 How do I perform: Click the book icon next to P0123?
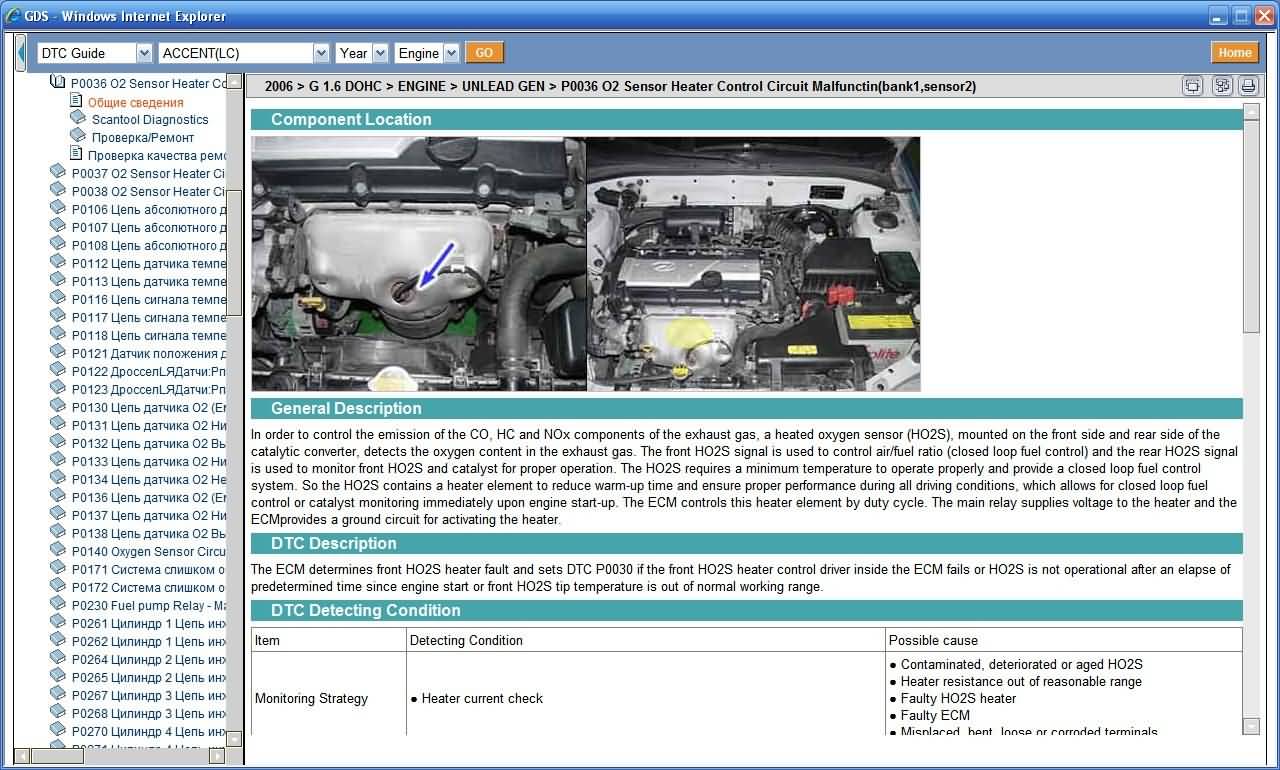coord(58,388)
